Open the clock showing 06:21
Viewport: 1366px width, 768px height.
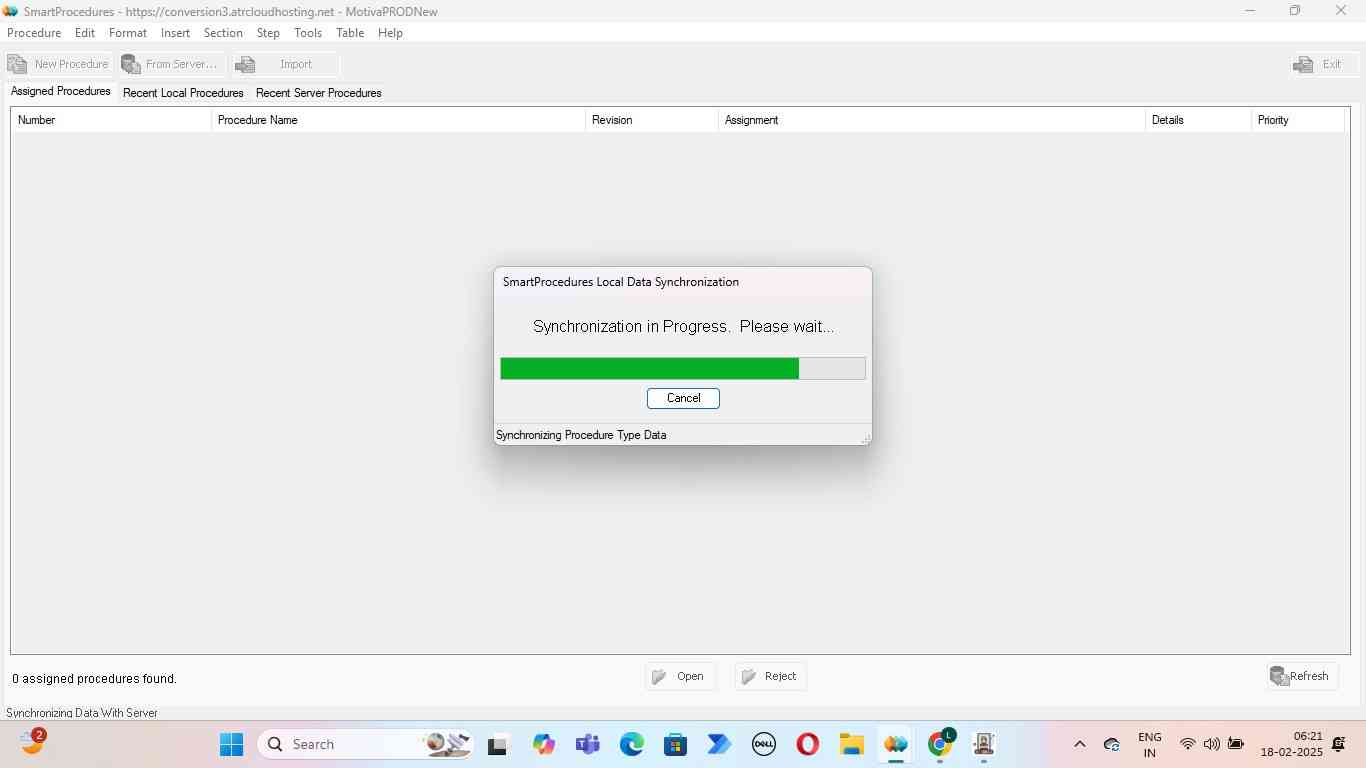point(1291,744)
